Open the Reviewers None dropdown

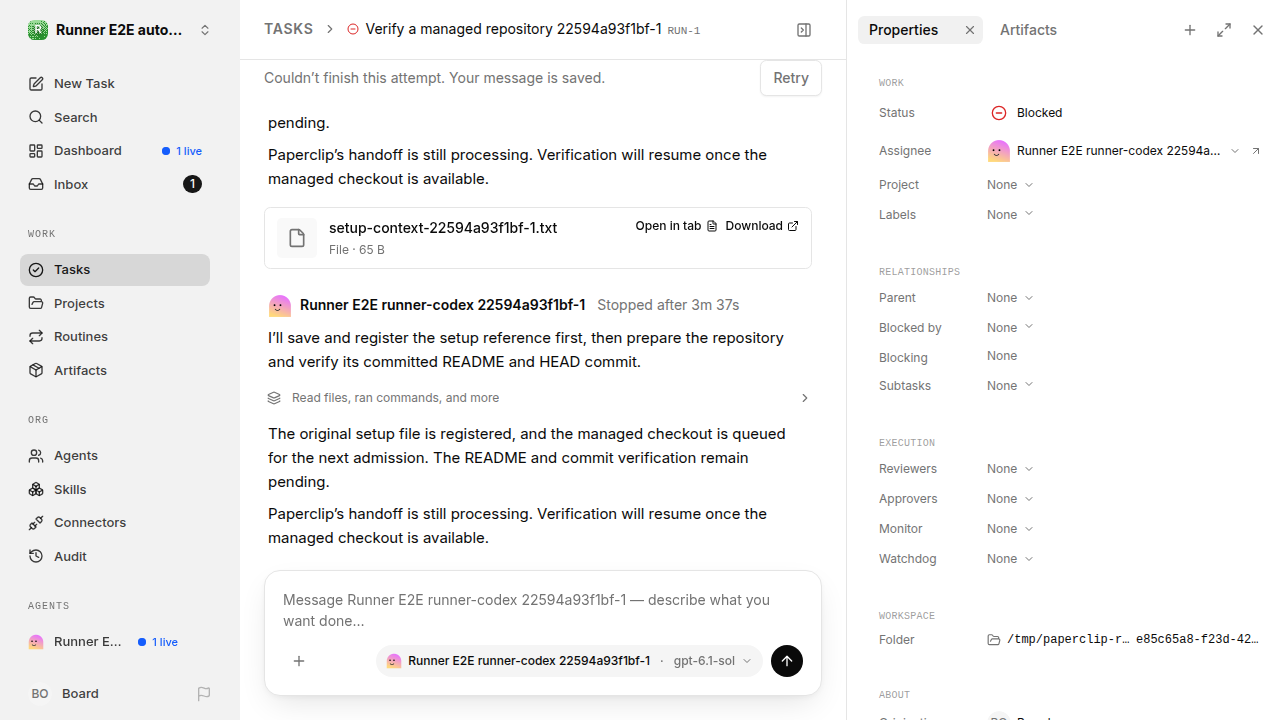1010,469
